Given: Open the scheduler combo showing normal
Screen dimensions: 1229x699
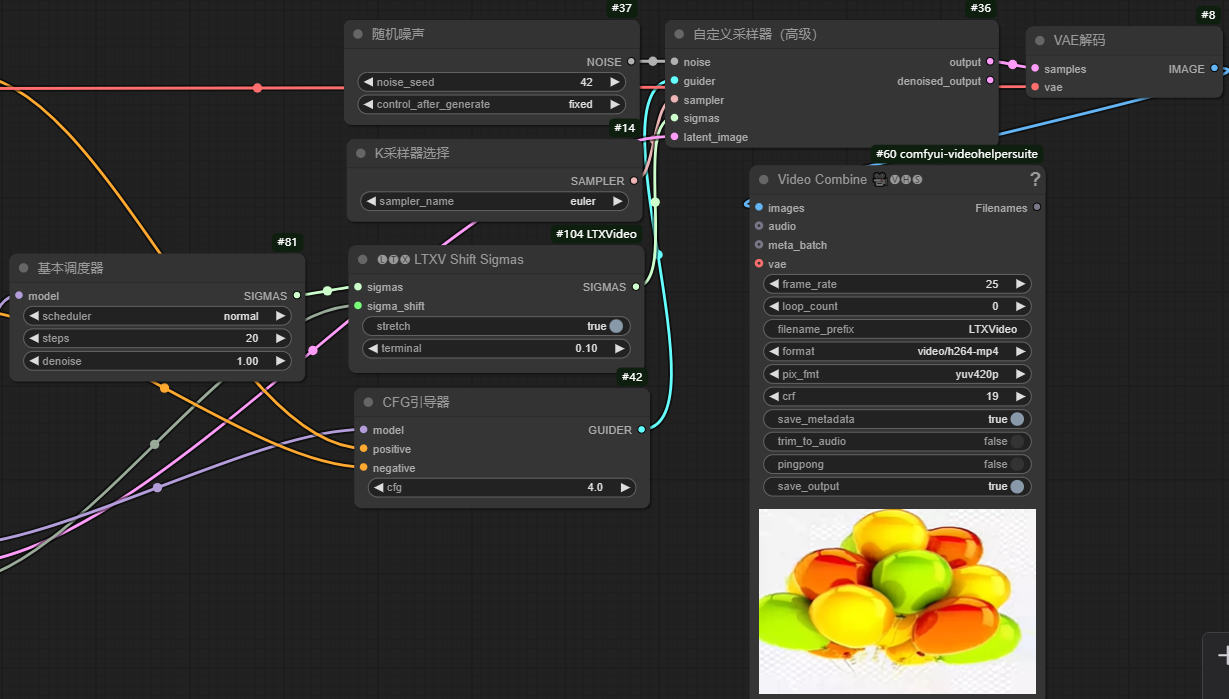Looking at the screenshot, I should pos(157,316).
